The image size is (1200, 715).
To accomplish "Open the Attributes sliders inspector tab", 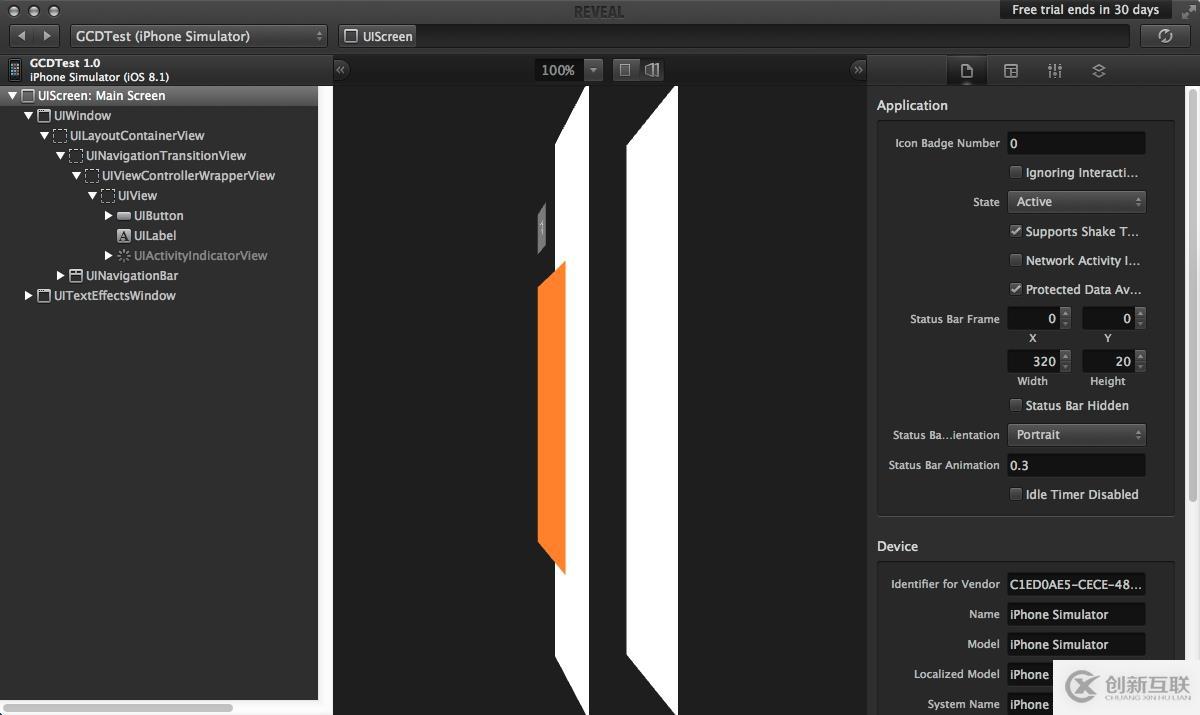I will click(x=1055, y=71).
